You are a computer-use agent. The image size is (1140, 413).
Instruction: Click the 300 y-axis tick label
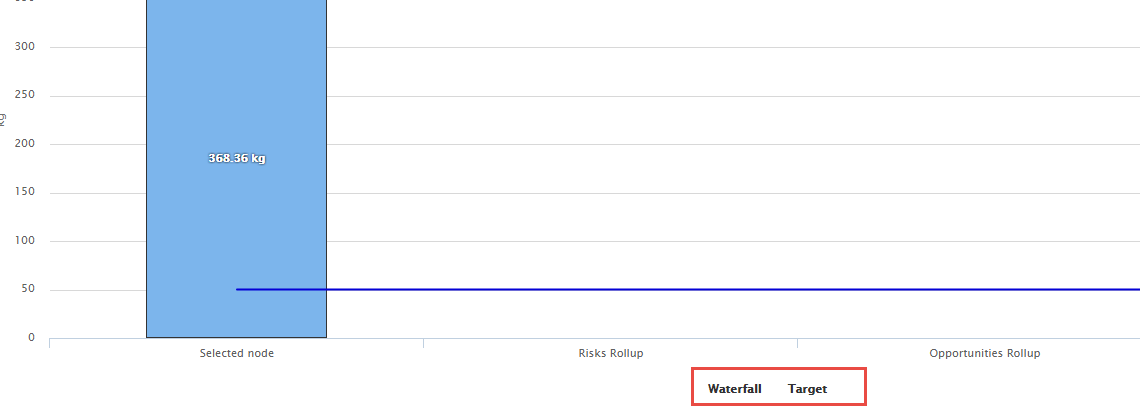[x=25, y=47]
